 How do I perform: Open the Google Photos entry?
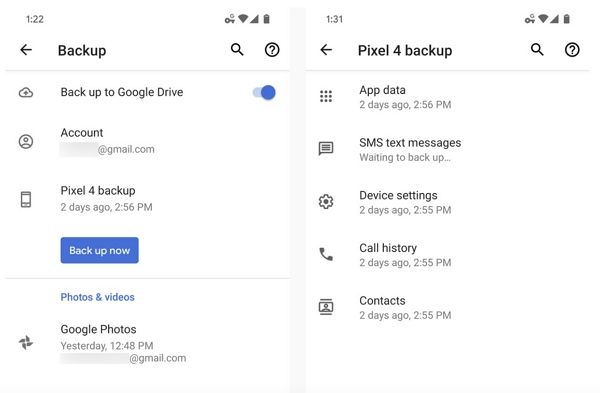[x=148, y=343]
